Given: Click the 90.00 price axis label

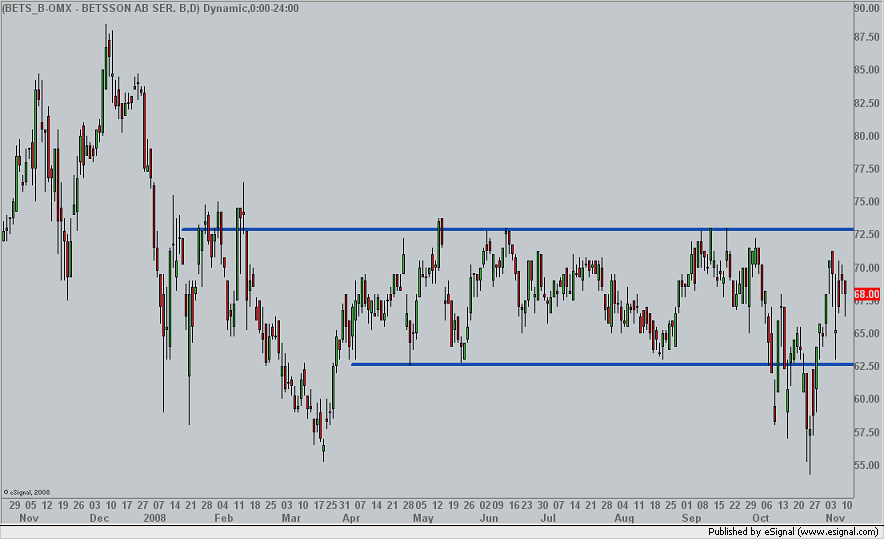Looking at the screenshot, I should 867,8.
